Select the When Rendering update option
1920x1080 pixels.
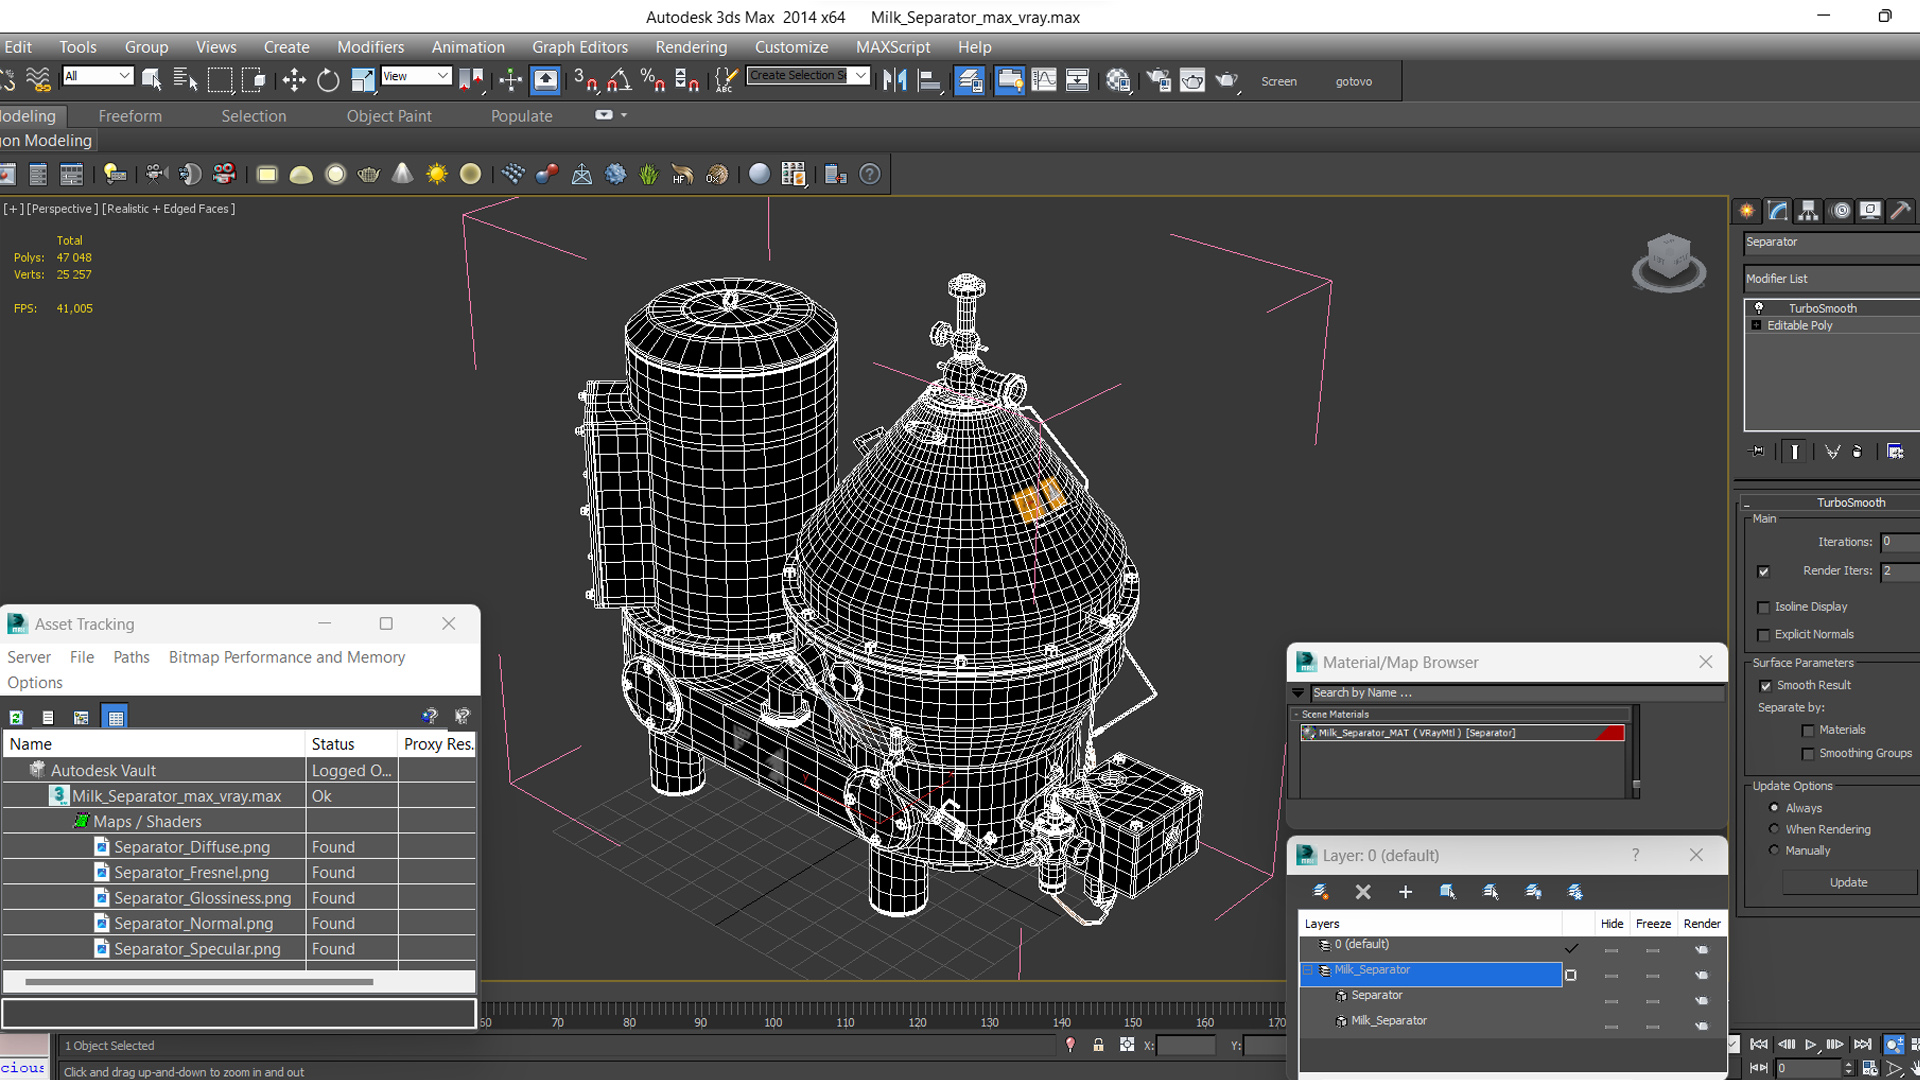click(x=1774, y=829)
